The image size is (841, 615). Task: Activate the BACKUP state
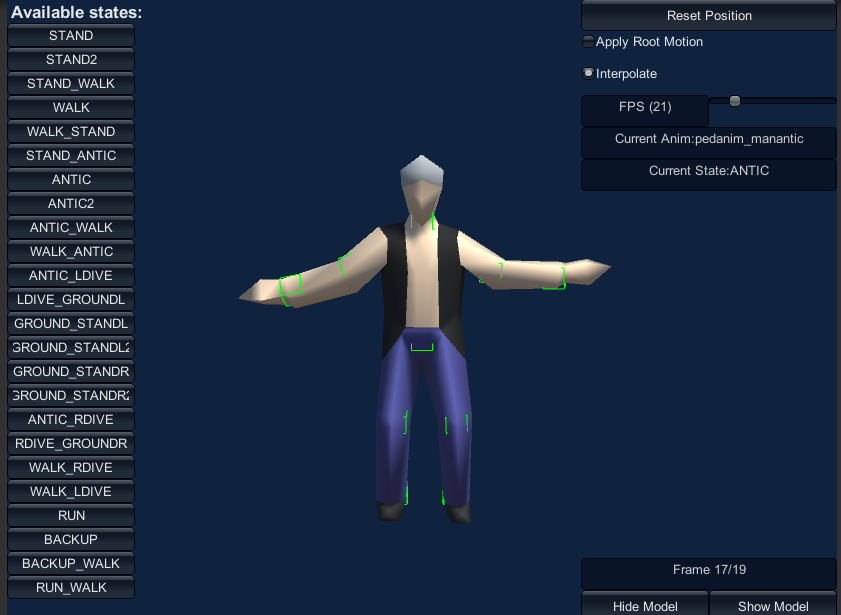[71, 540]
